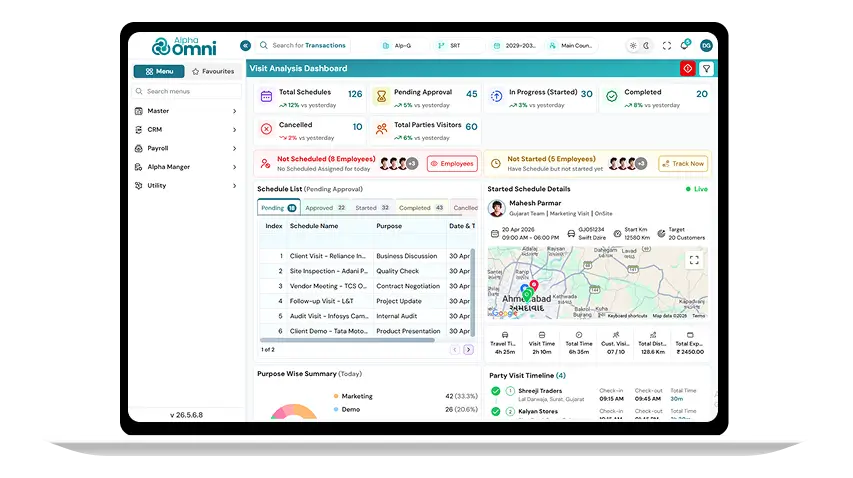Screen dimensions: 853x478
Task: Enter fullscreen mode from the top bar icon
Action: click(x=667, y=46)
